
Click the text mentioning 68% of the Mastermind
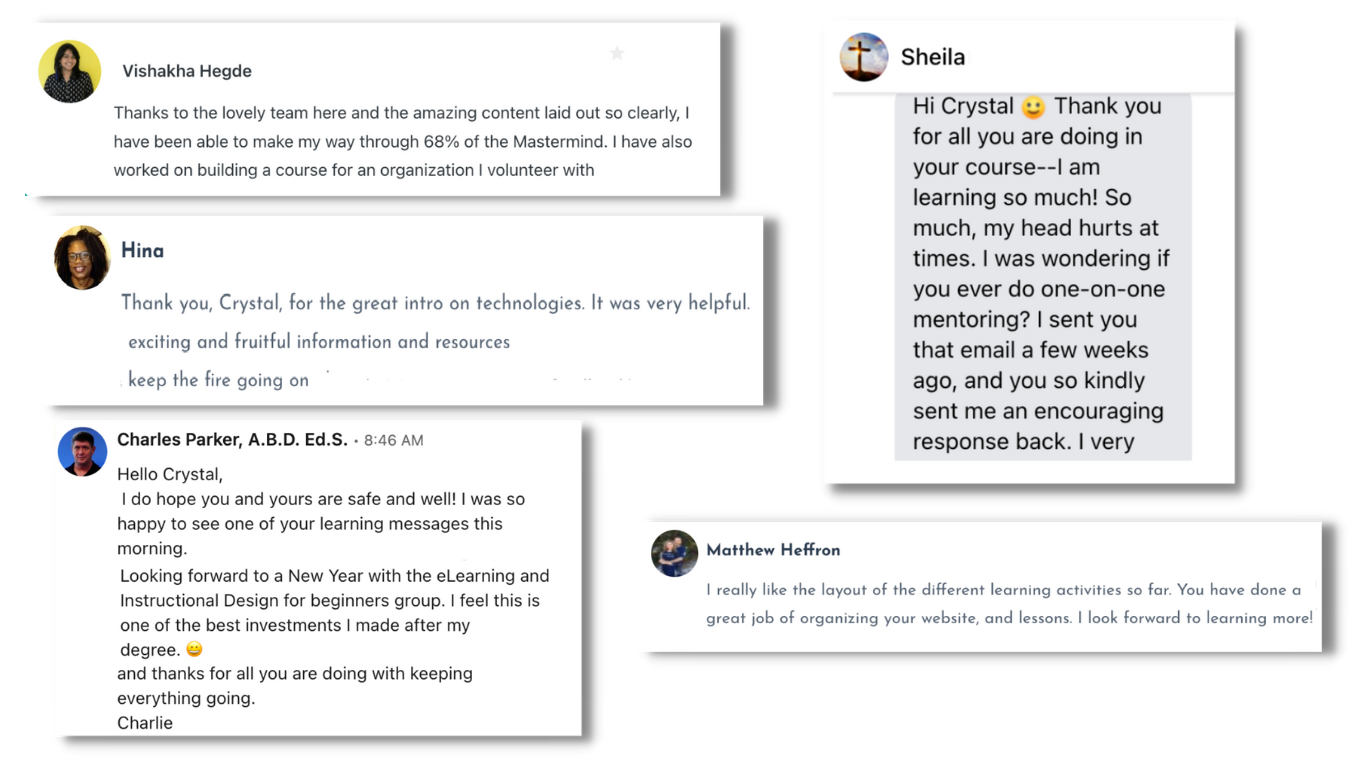(x=403, y=142)
